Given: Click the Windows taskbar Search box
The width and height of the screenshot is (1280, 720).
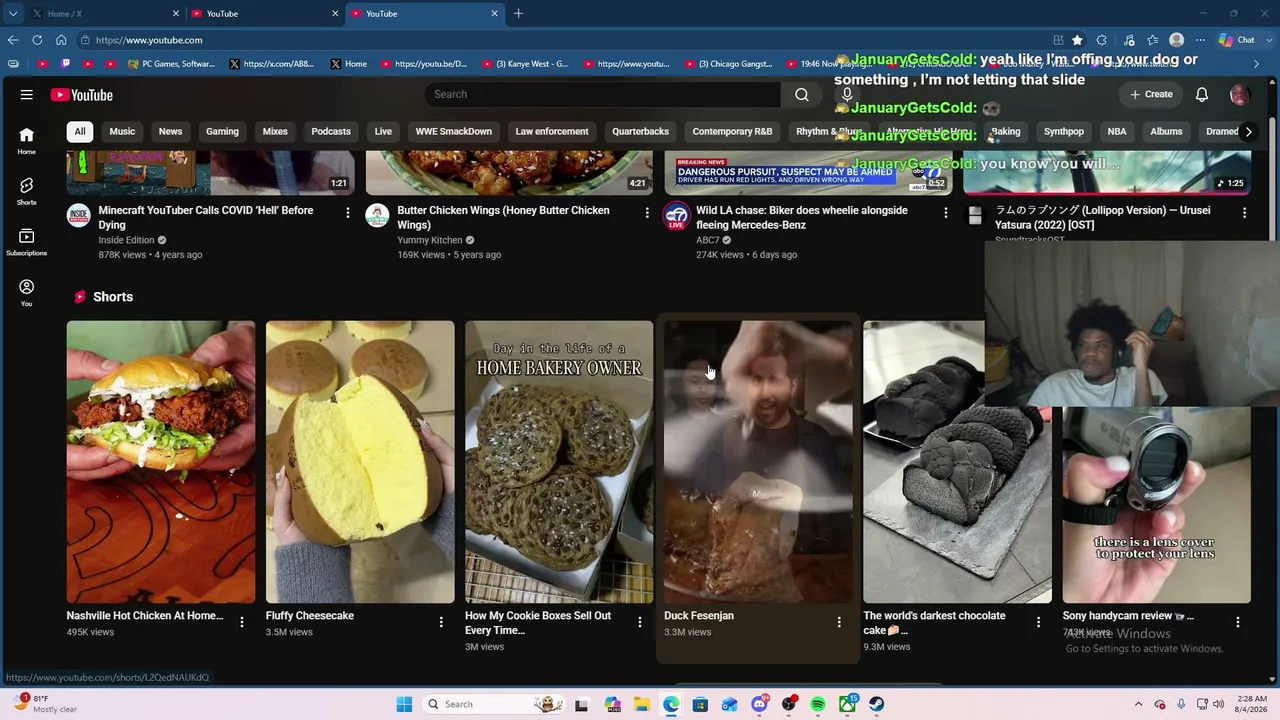Looking at the screenshot, I should click(x=494, y=704).
